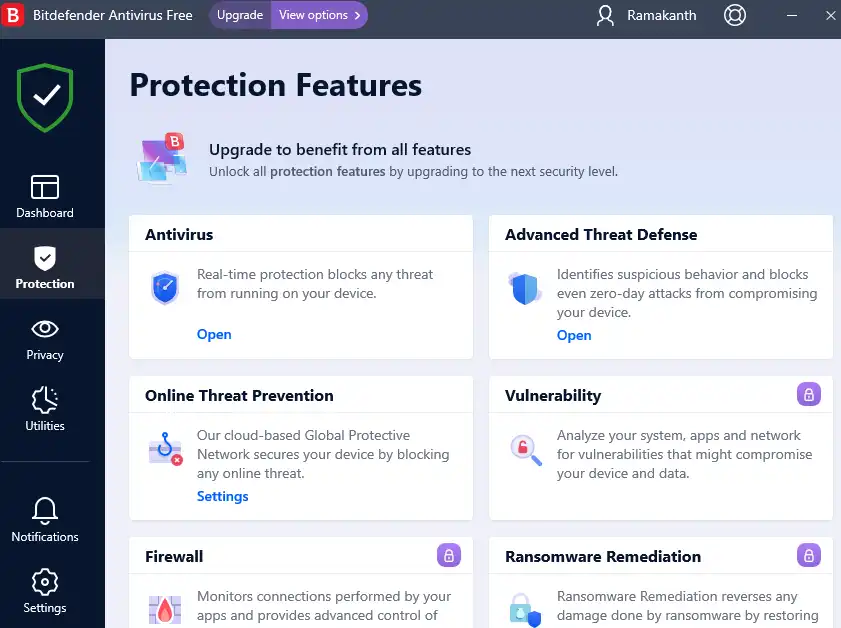Go to Utilities in the sidebar

click(45, 409)
